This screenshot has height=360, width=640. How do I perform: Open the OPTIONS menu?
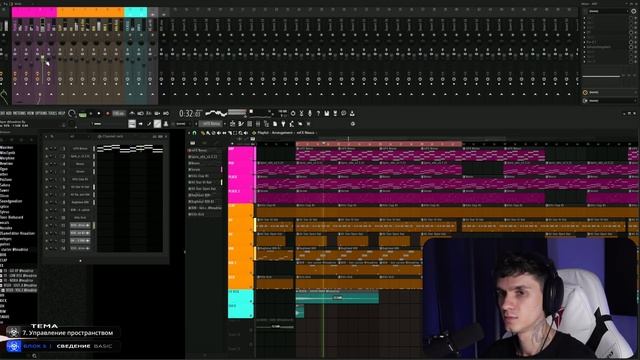pos(41,113)
